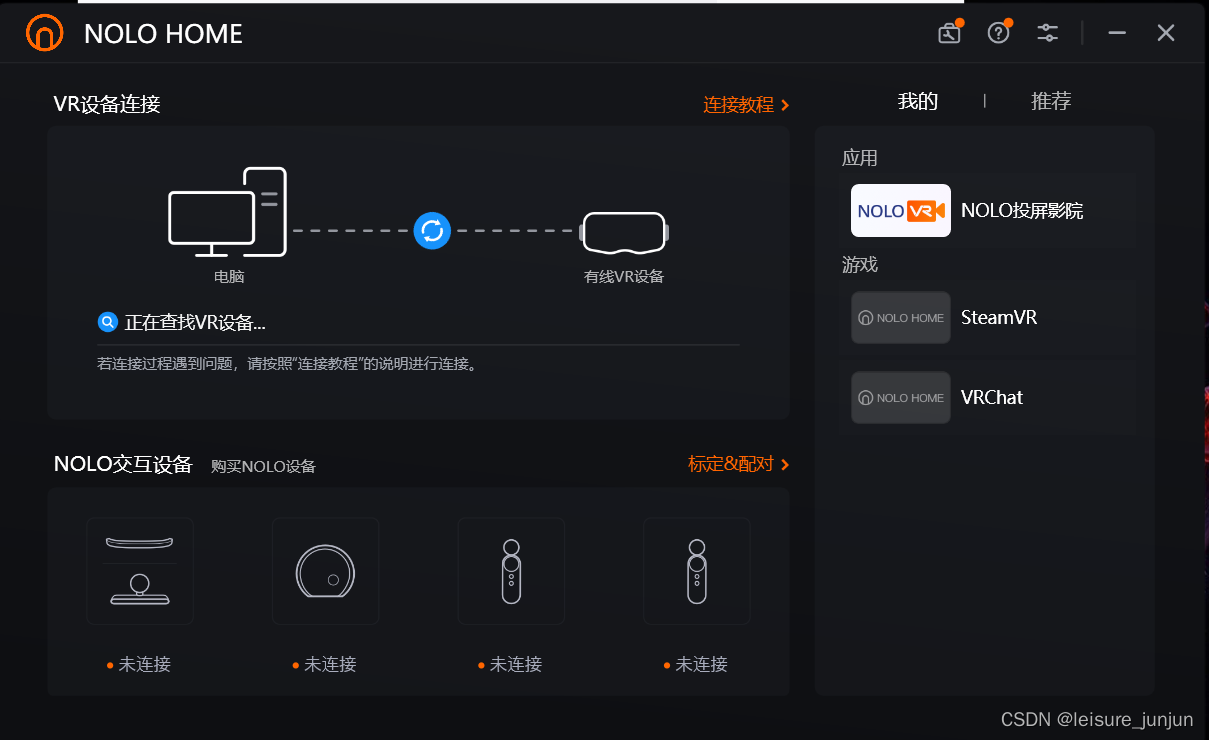The width and height of the screenshot is (1209, 740).
Task: Click the wired VR headset icon
Action: pos(624,233)
